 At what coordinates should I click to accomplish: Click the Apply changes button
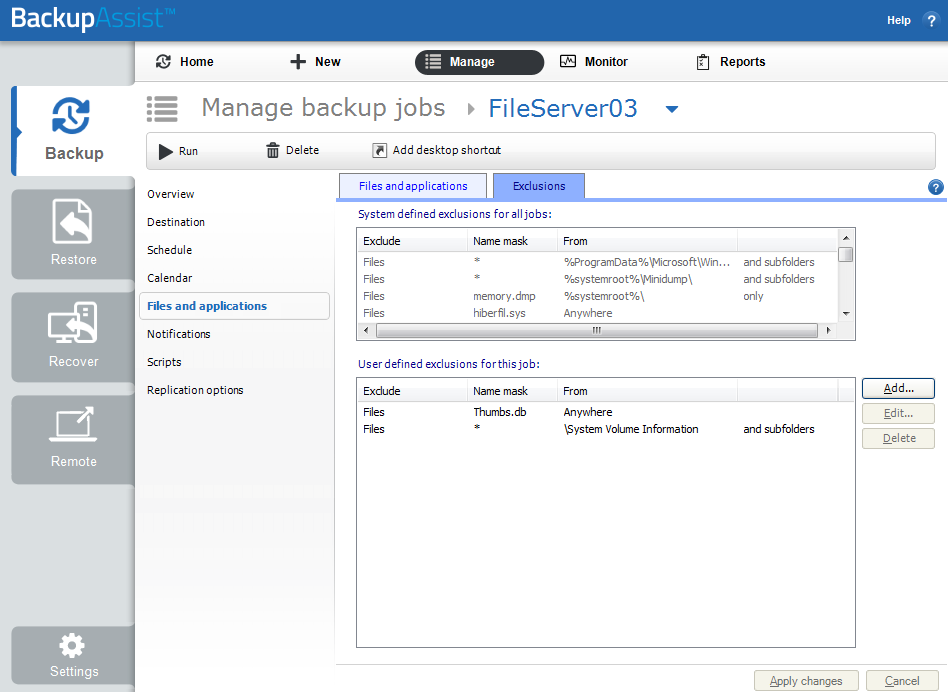(806, 681)
